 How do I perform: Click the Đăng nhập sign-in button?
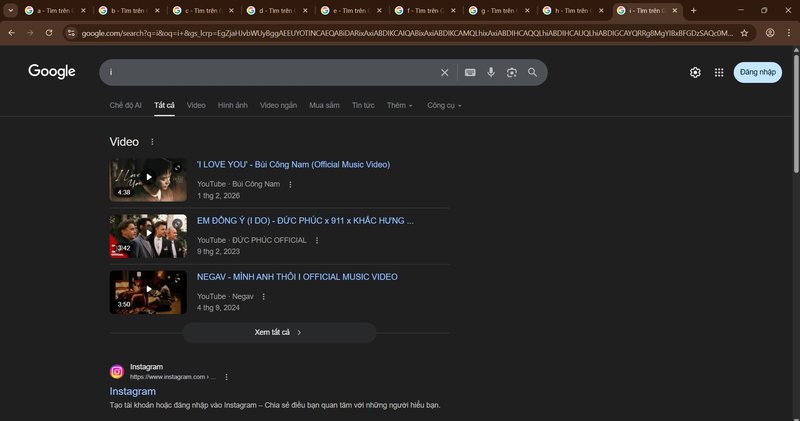[x=758, y=72]
